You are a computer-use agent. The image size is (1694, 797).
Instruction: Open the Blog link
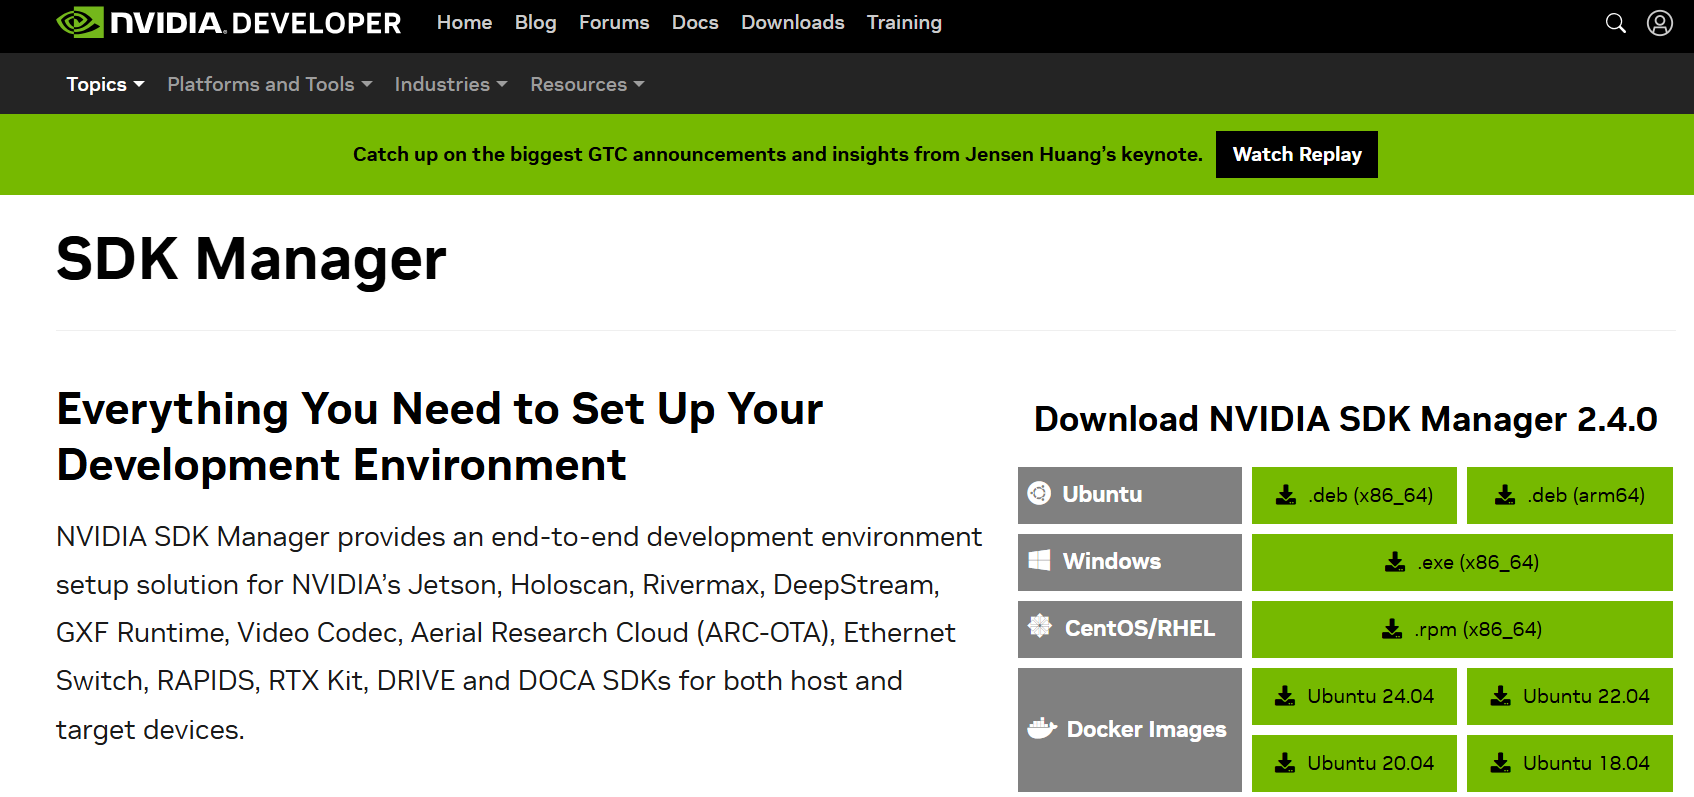click(x=535, y=22)
